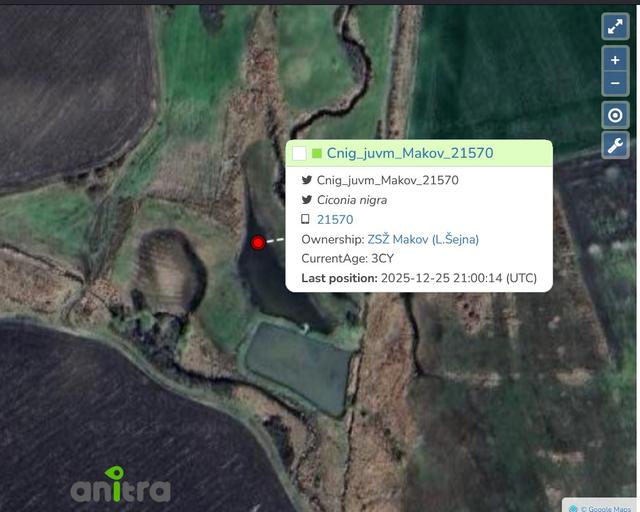The height and width of the screenshot is (512, 640).
Task: Open the Cnig_juvm_Makov_21570 header link
Action: (x=410, y=153)
